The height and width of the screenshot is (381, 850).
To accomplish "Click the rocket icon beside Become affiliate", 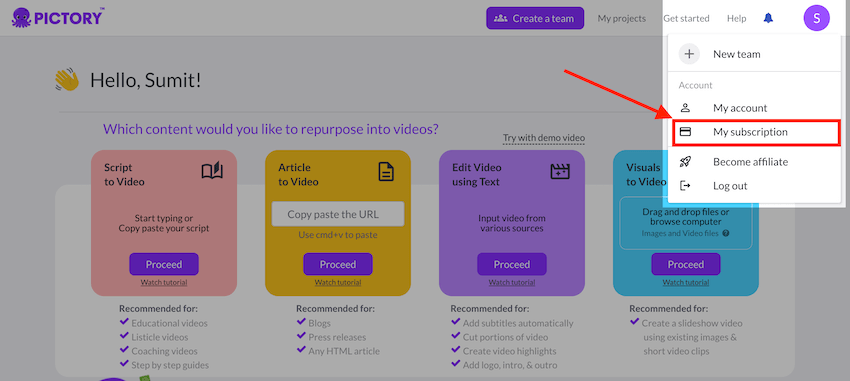I will (685, 162).
